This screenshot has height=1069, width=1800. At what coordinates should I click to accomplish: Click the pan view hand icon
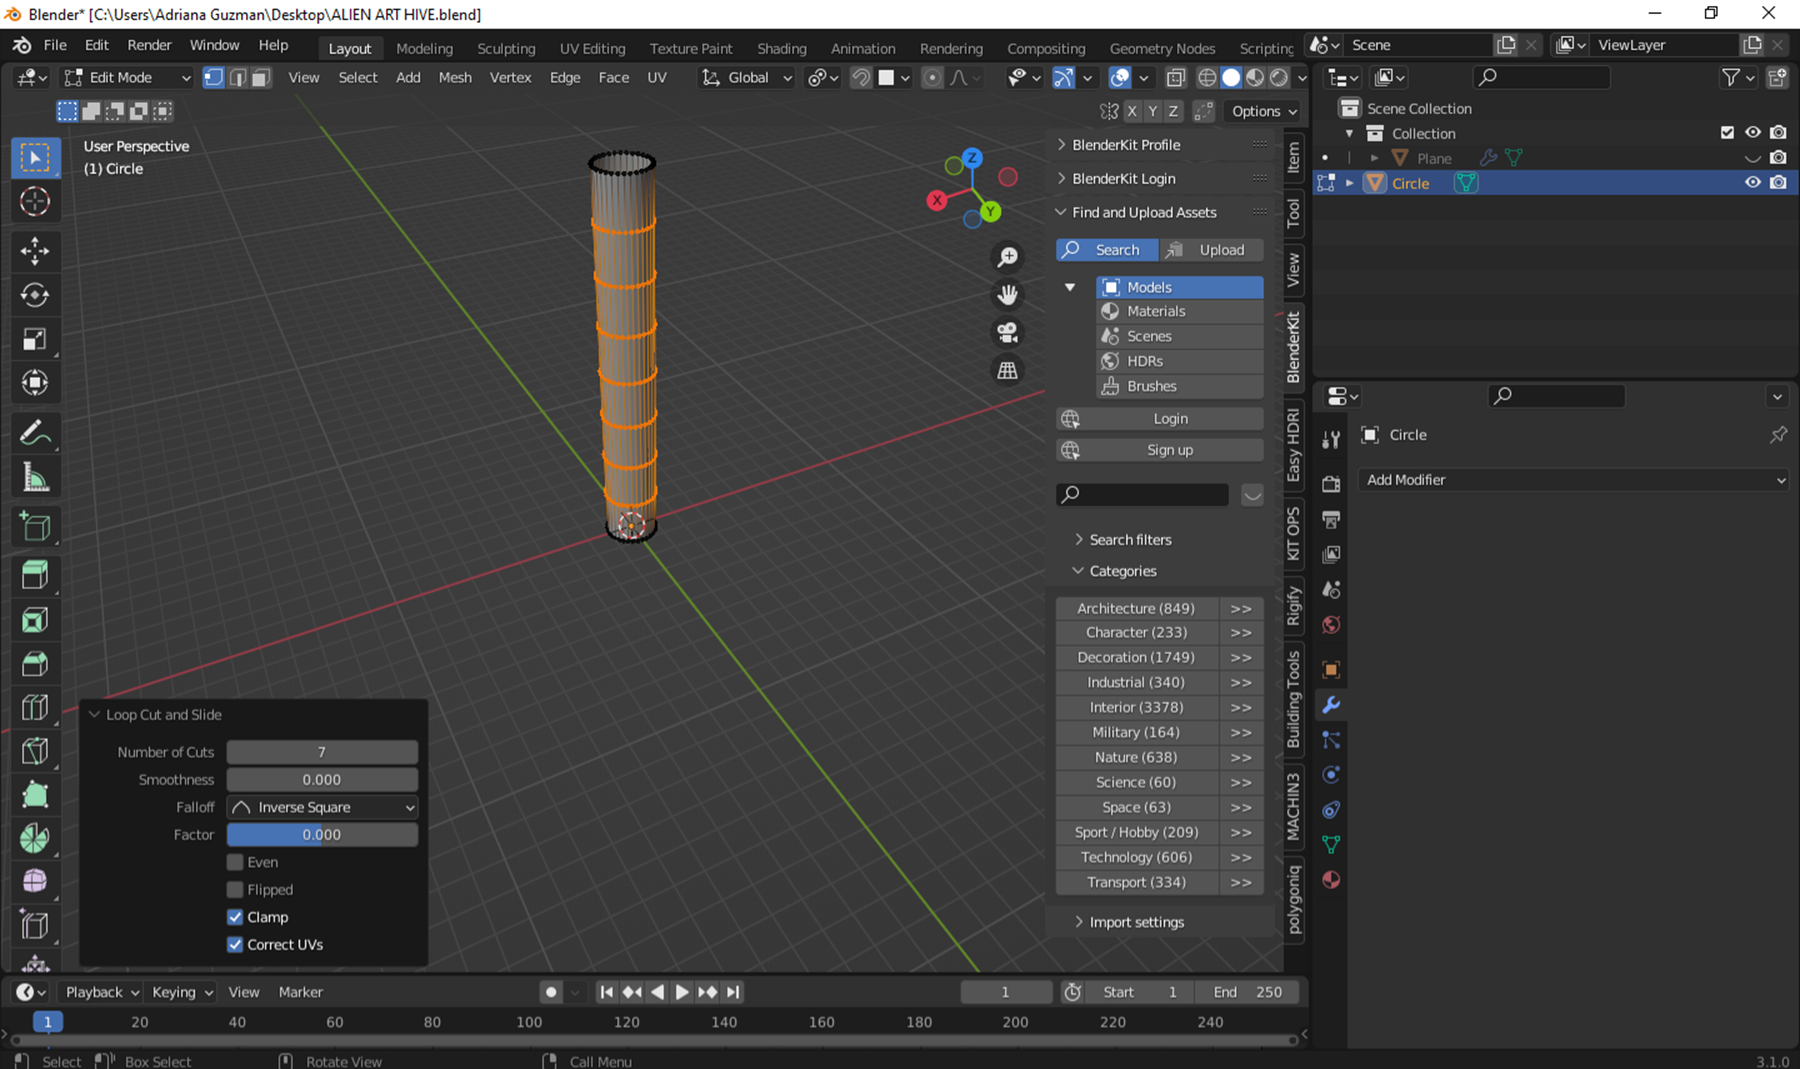[x=1008, y=295]
